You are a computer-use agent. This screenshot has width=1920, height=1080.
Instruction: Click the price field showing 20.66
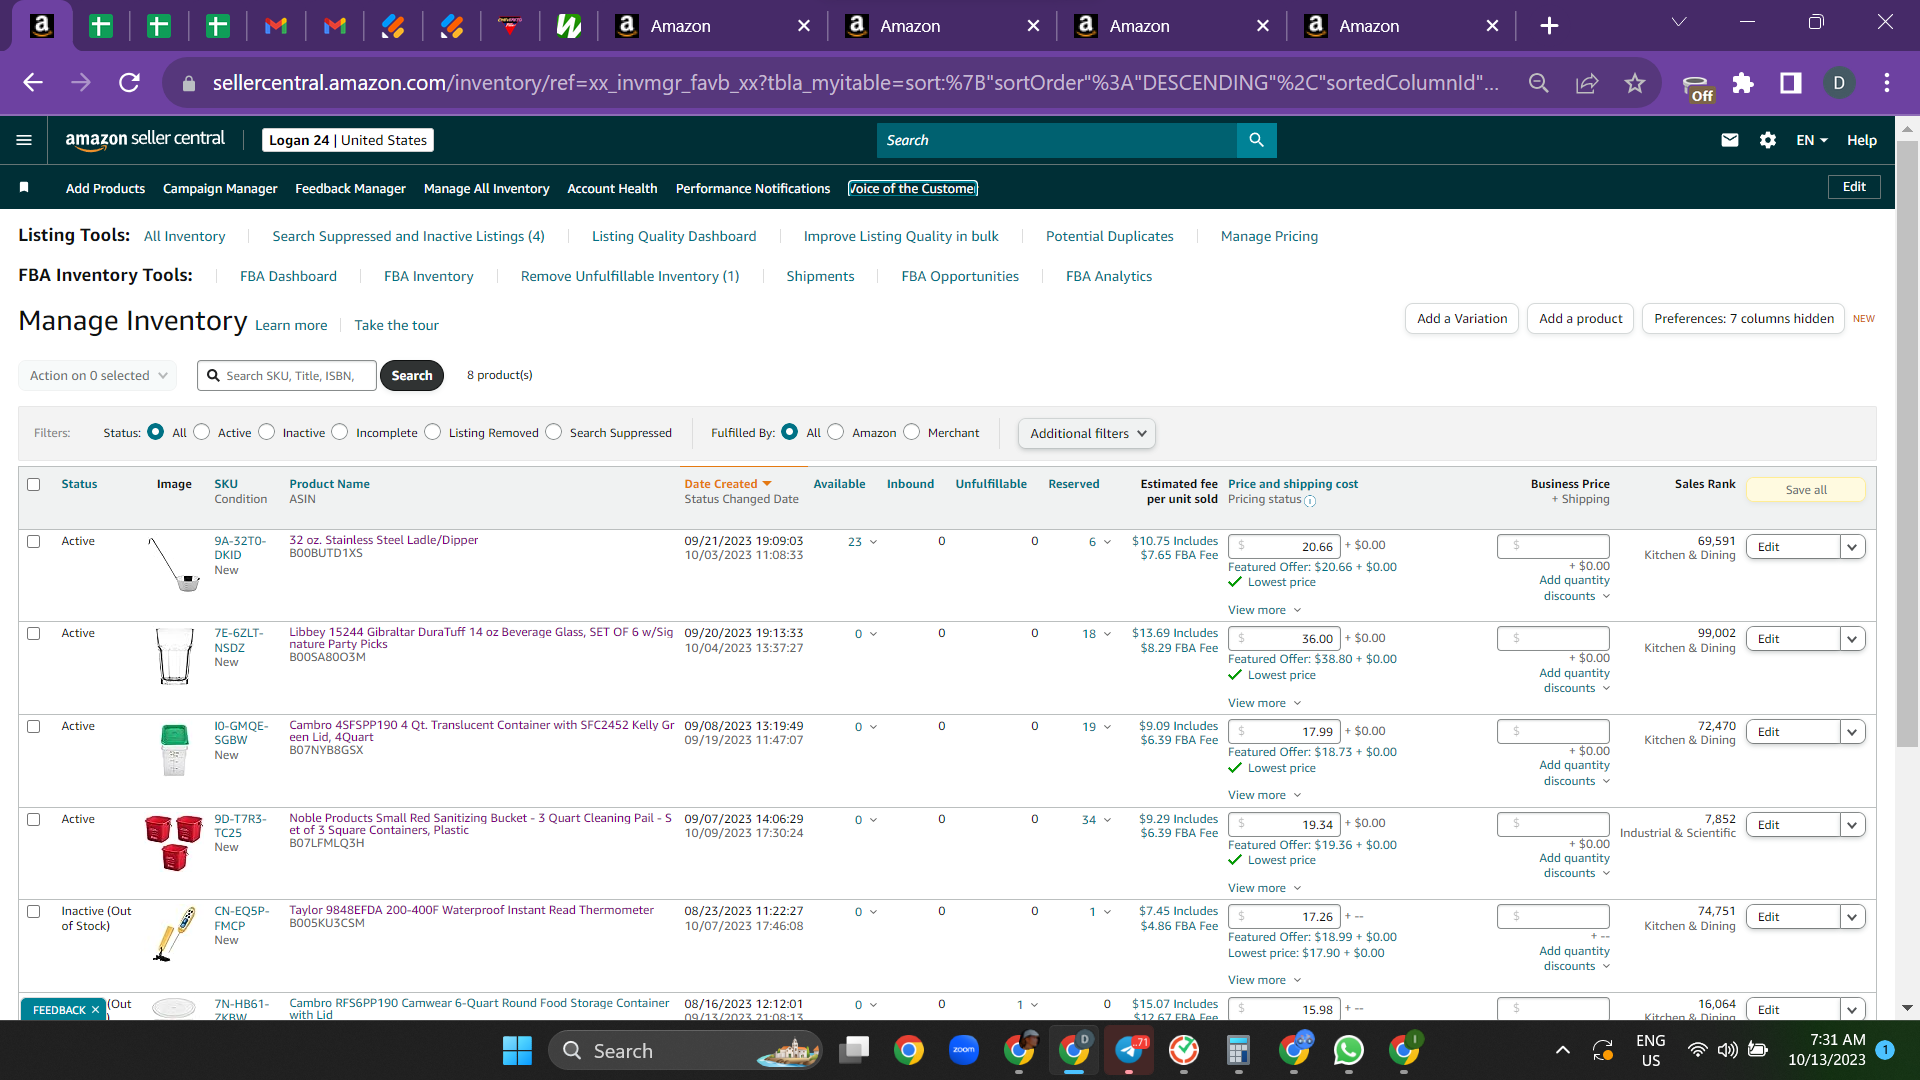1284,546
